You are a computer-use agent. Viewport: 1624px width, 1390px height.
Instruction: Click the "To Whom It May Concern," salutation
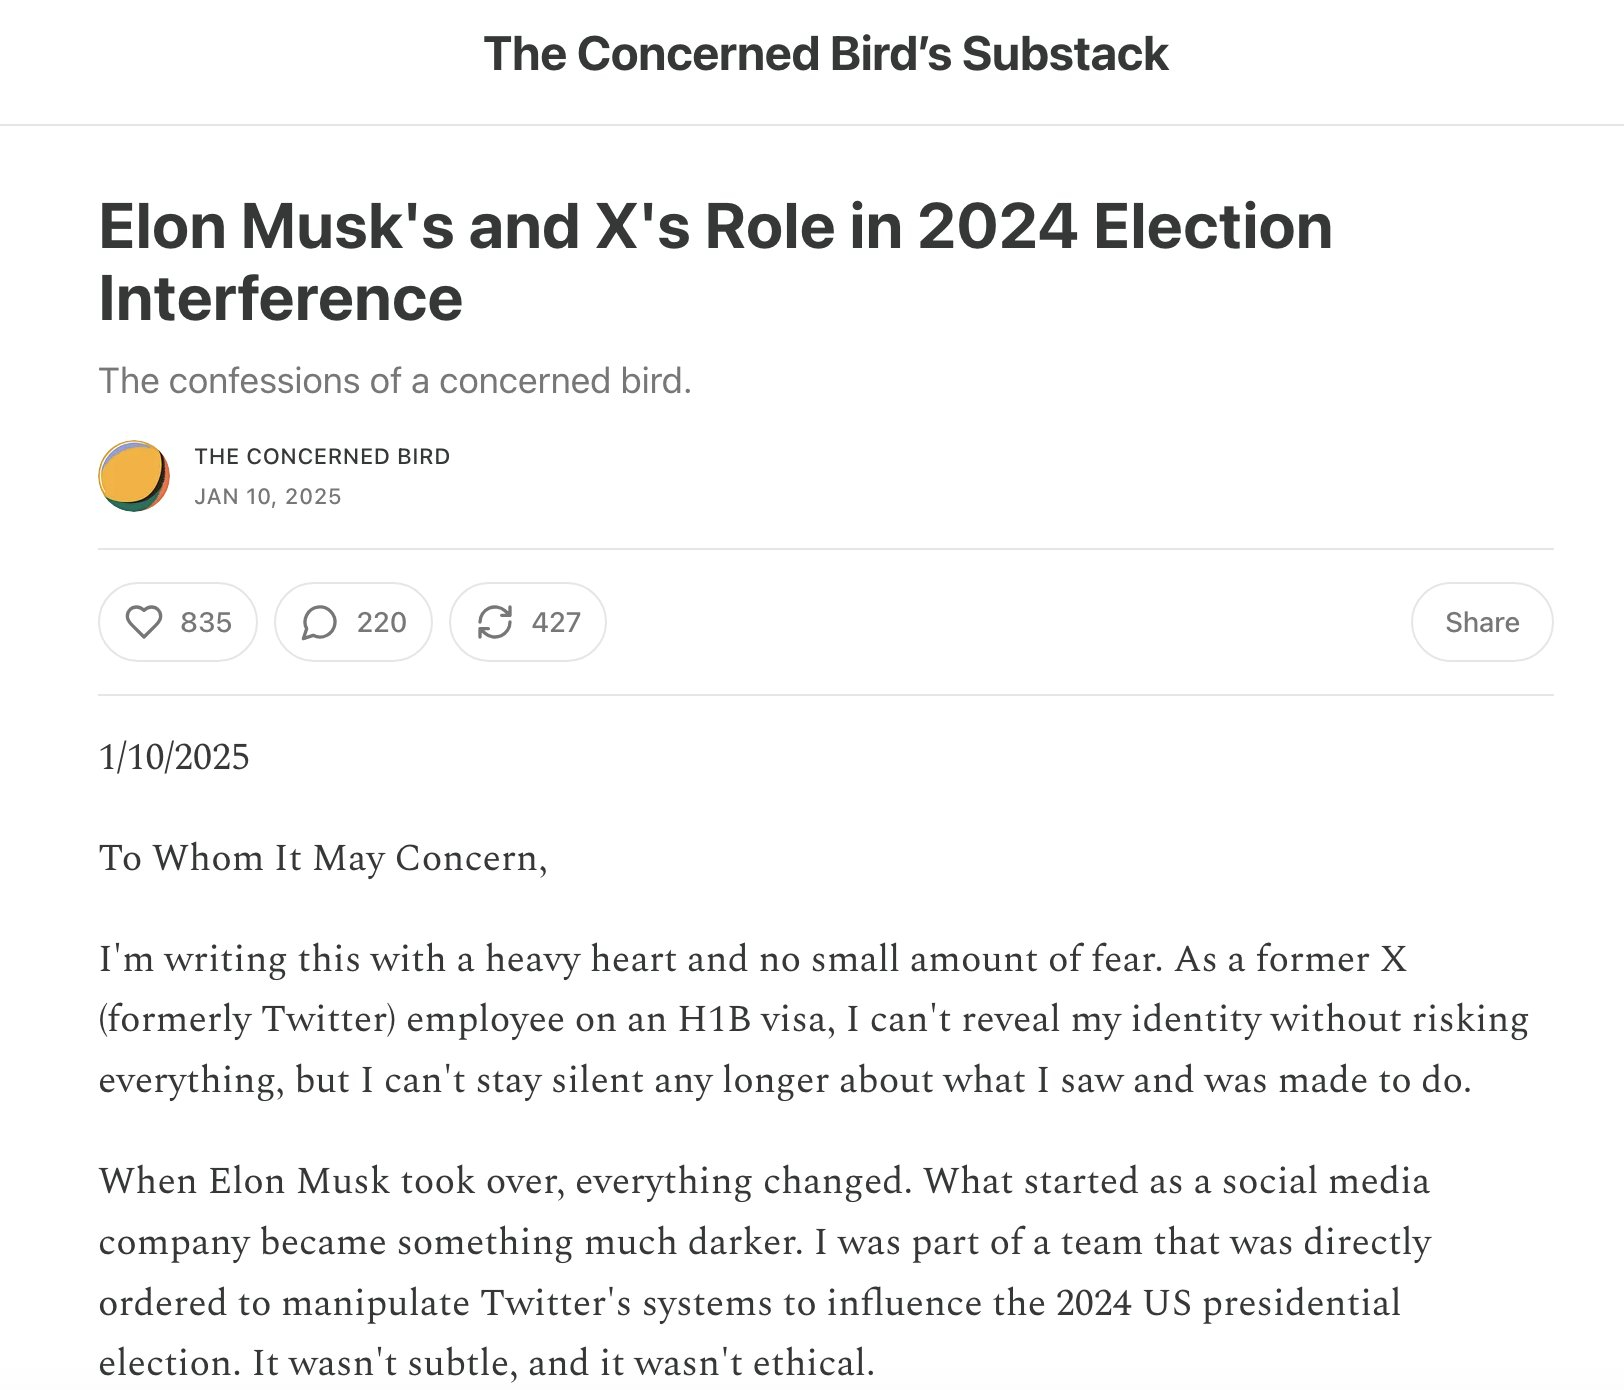pos(323,858)
